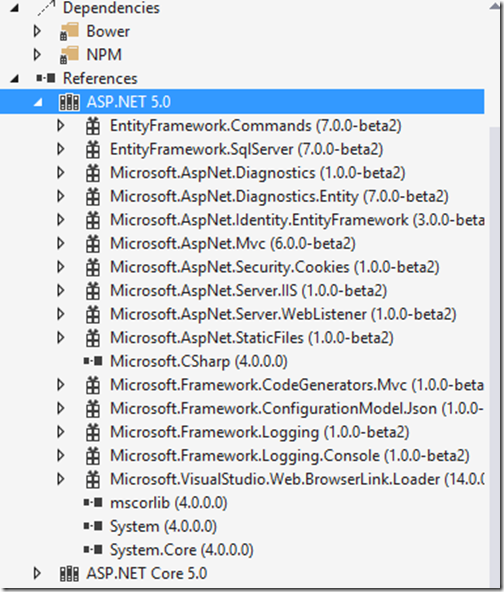Click the Microsoft.AspNet.Server.WebListener package icon
Screen dimensions: 504x592
pyautogui.click(x=93, y=314)
